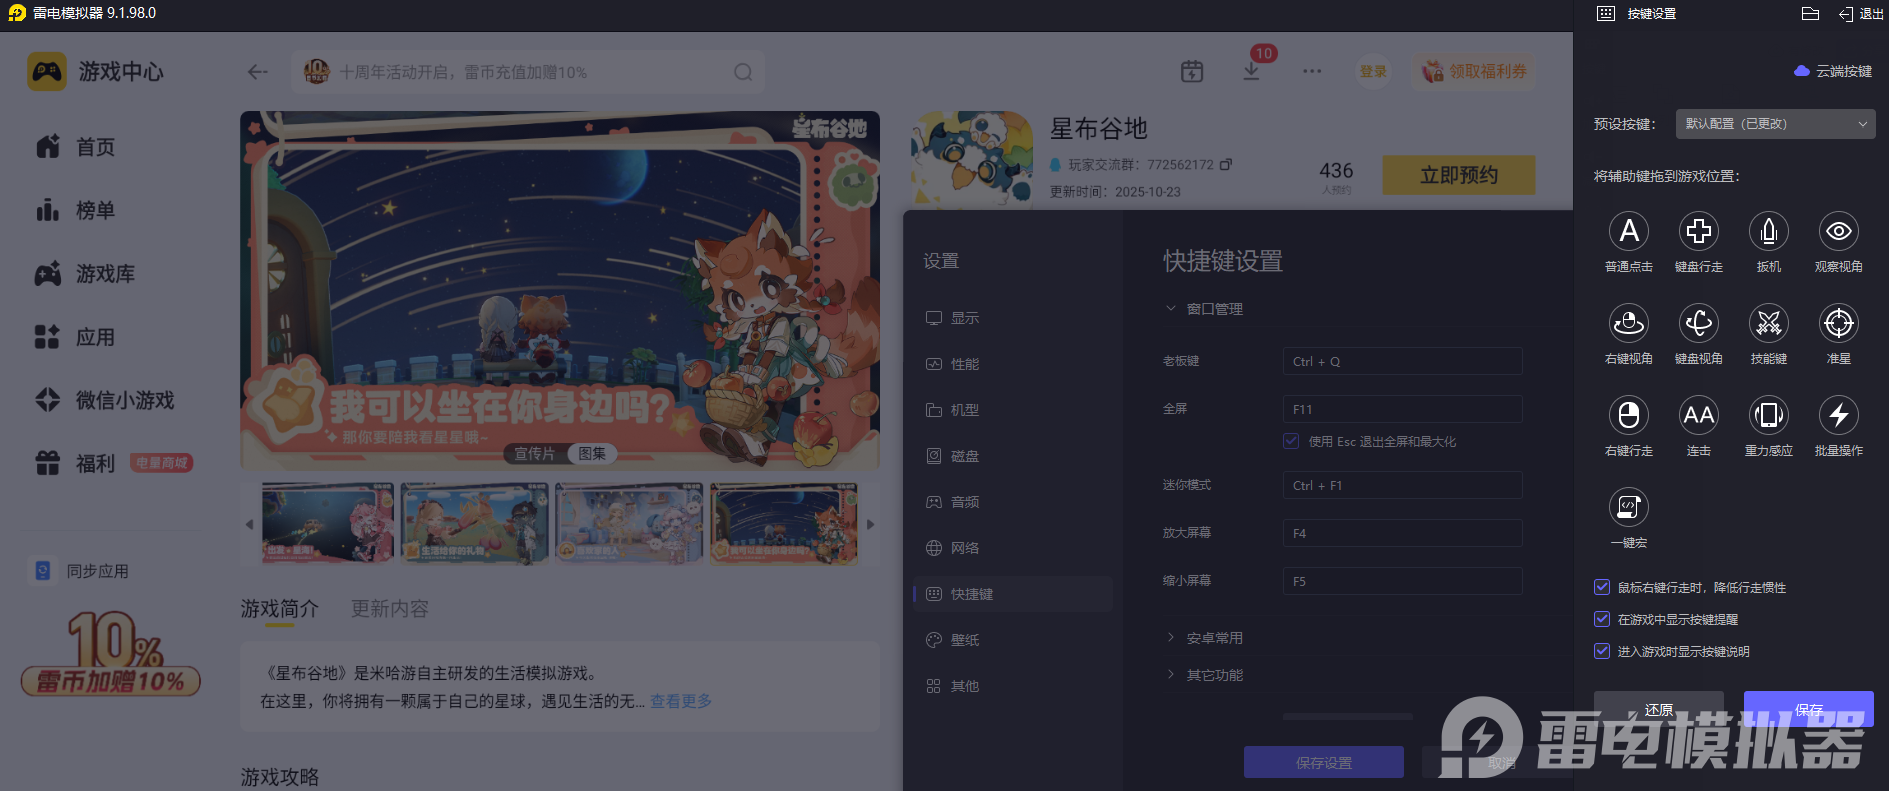Image resolution: width=1889 pixels, height=791 pixels.
Task: Show next screenshot thumbnails arrow
Action: [x=870, y=524]
